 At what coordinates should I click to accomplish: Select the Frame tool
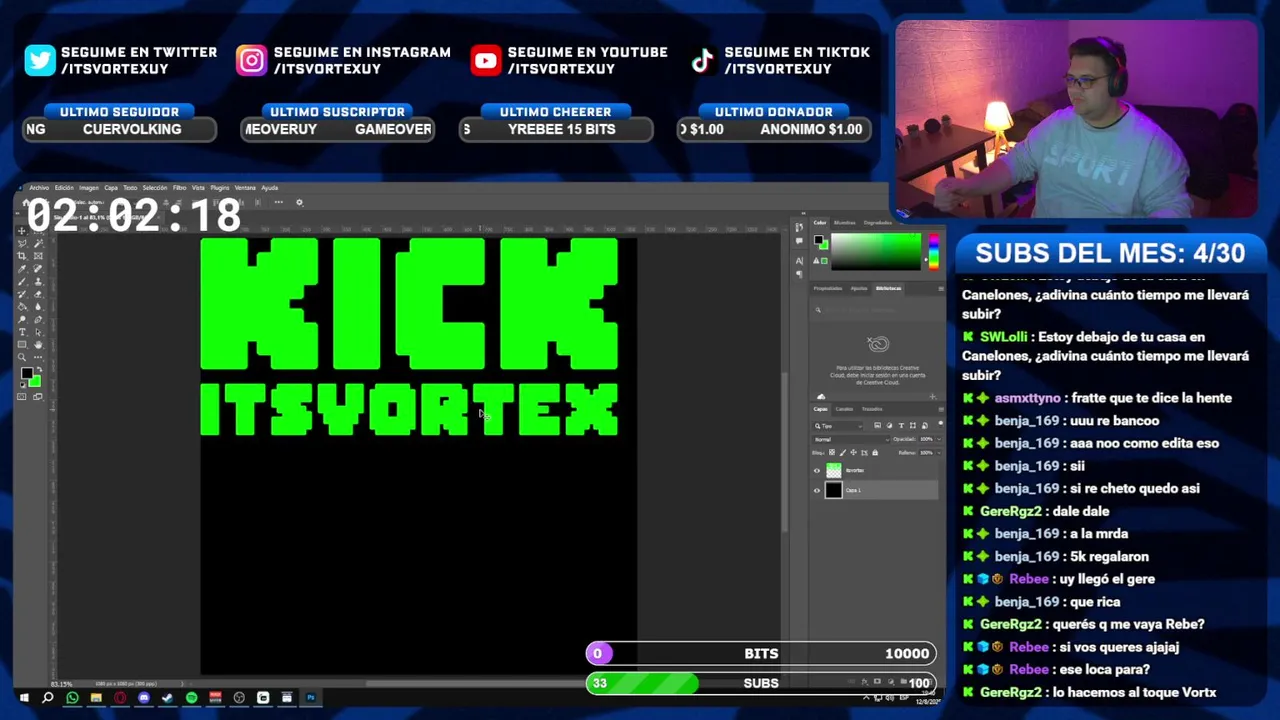(38, 256)
